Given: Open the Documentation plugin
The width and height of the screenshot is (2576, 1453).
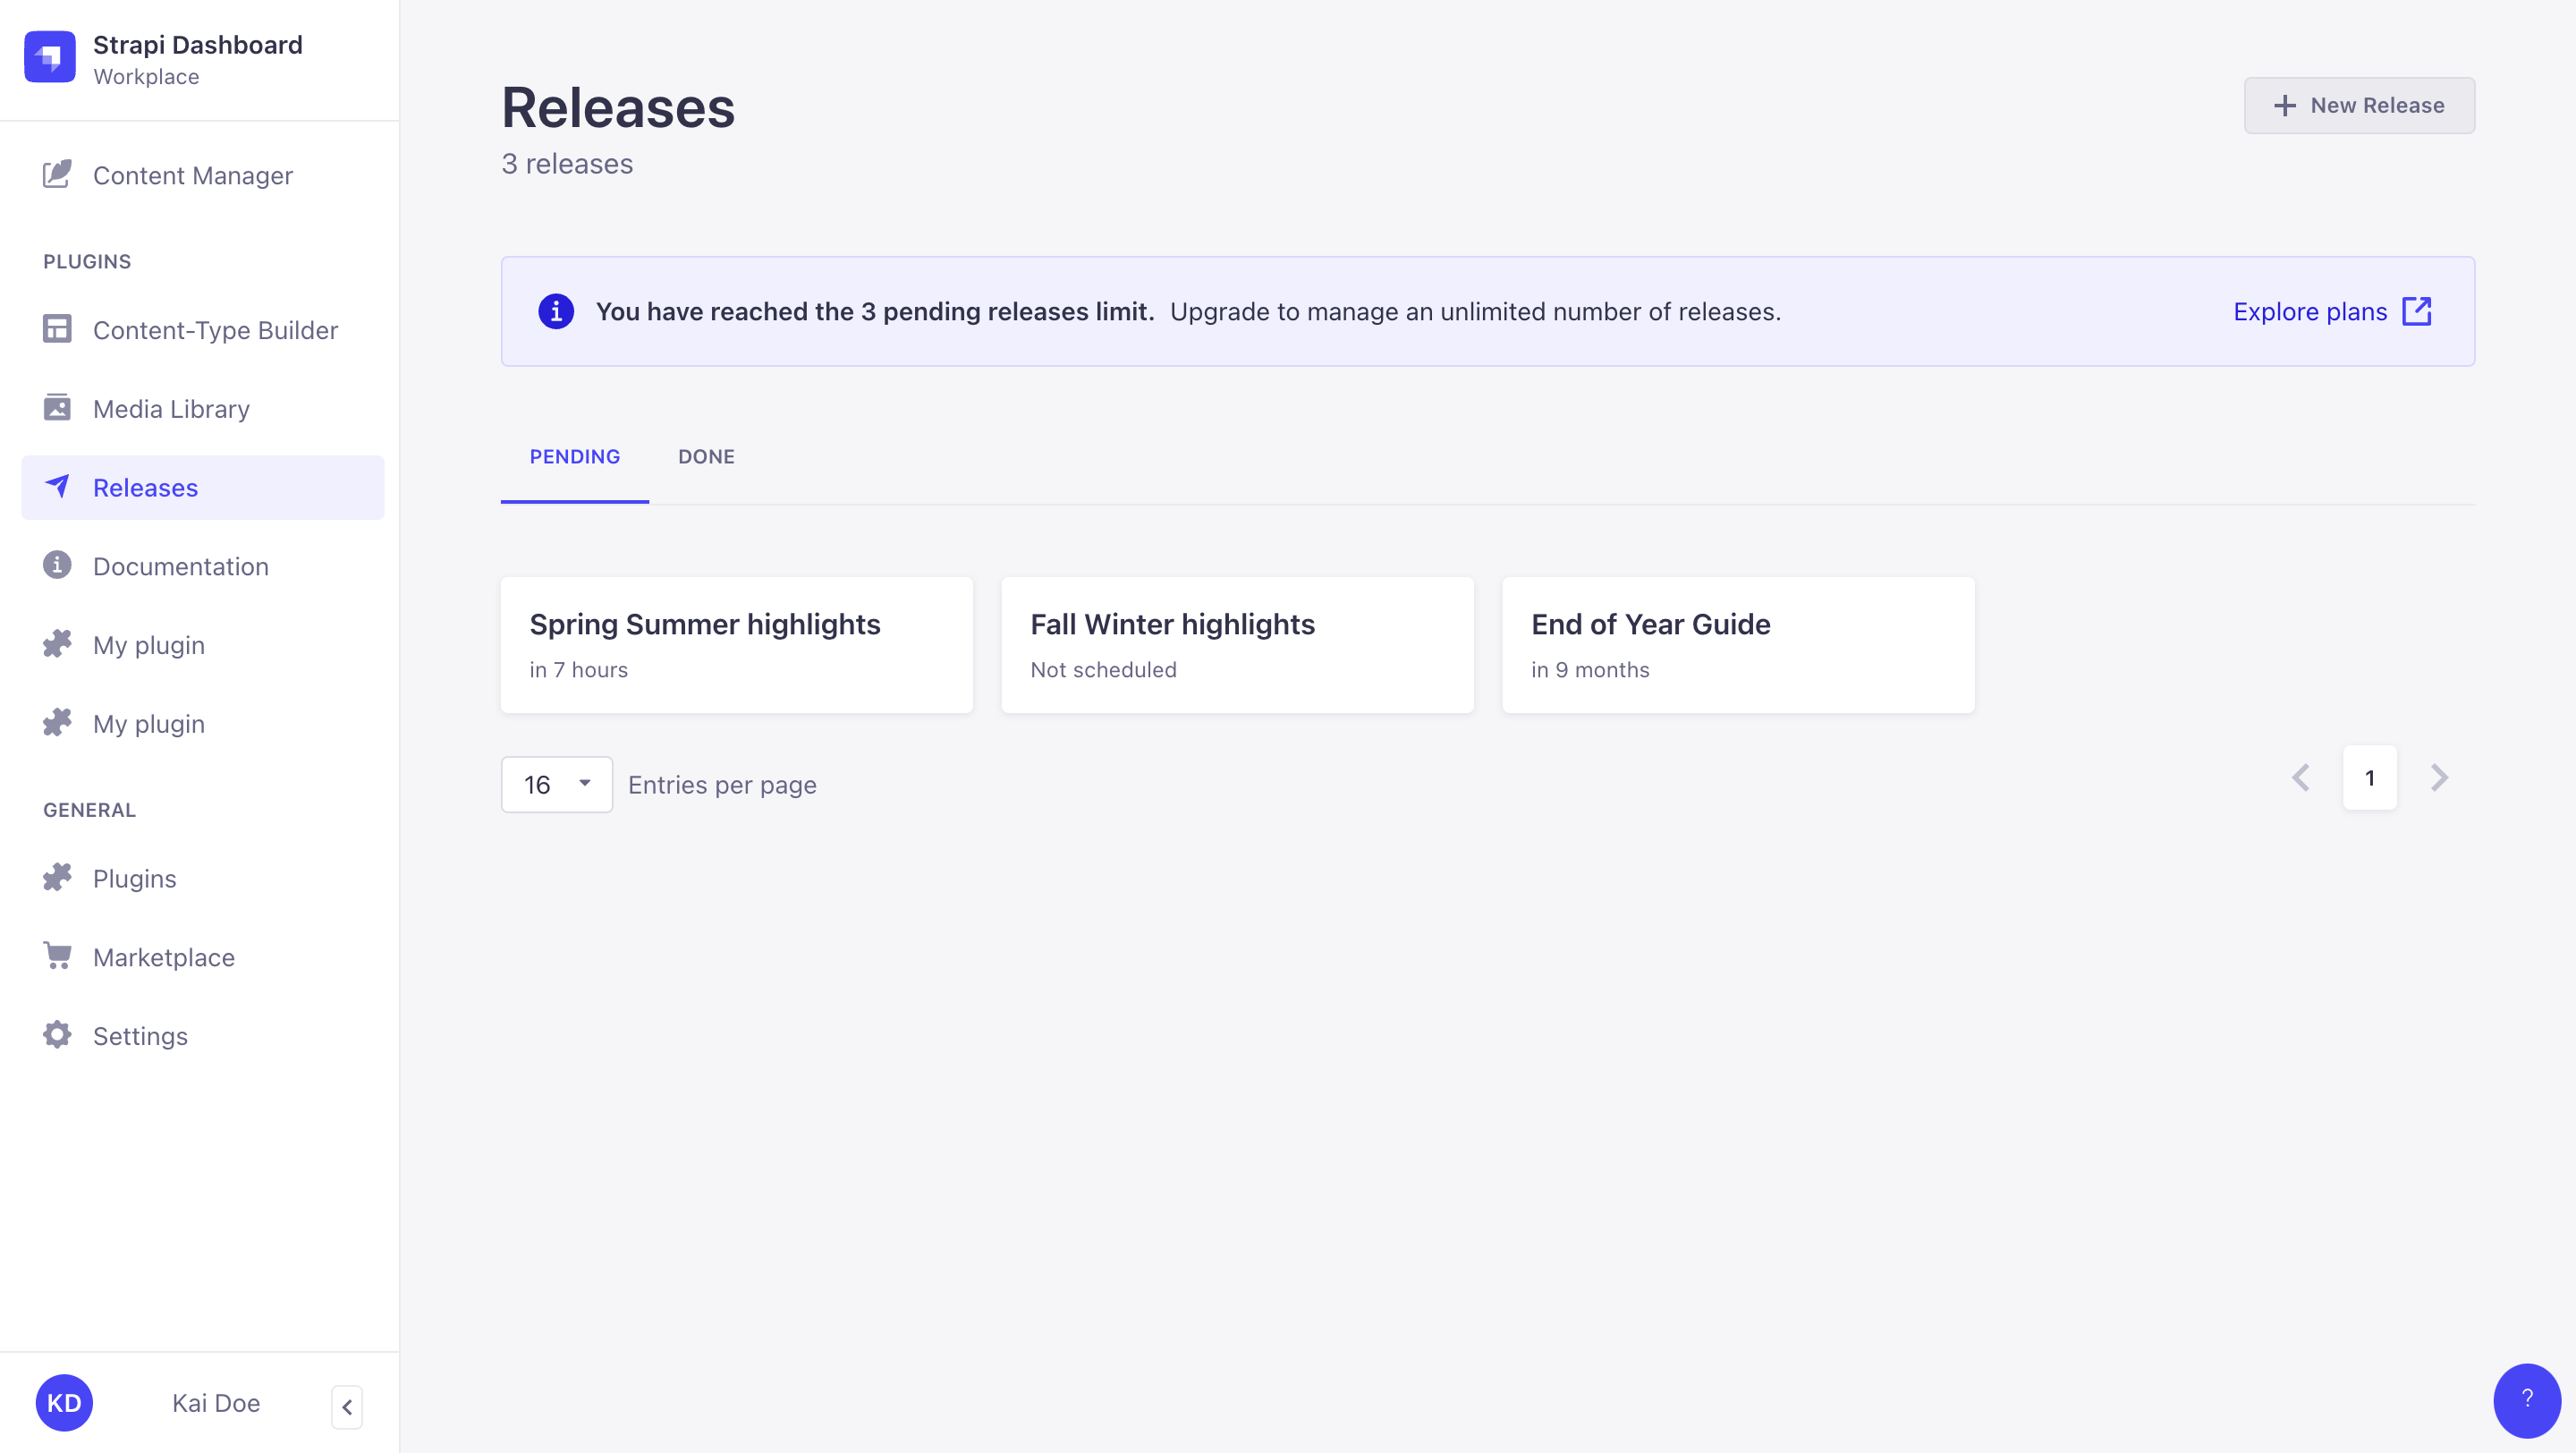Looking at the screenshot, I should click(181, 565).
